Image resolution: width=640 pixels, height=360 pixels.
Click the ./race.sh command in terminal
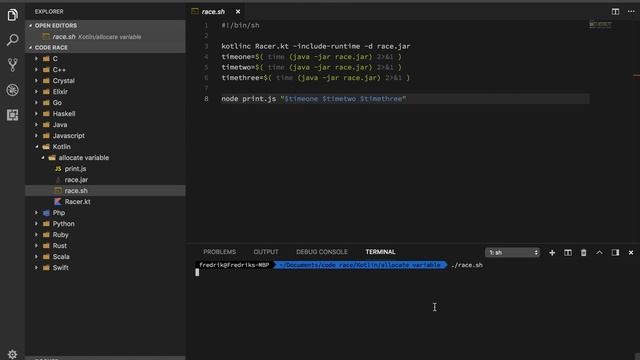click(467, 265)
